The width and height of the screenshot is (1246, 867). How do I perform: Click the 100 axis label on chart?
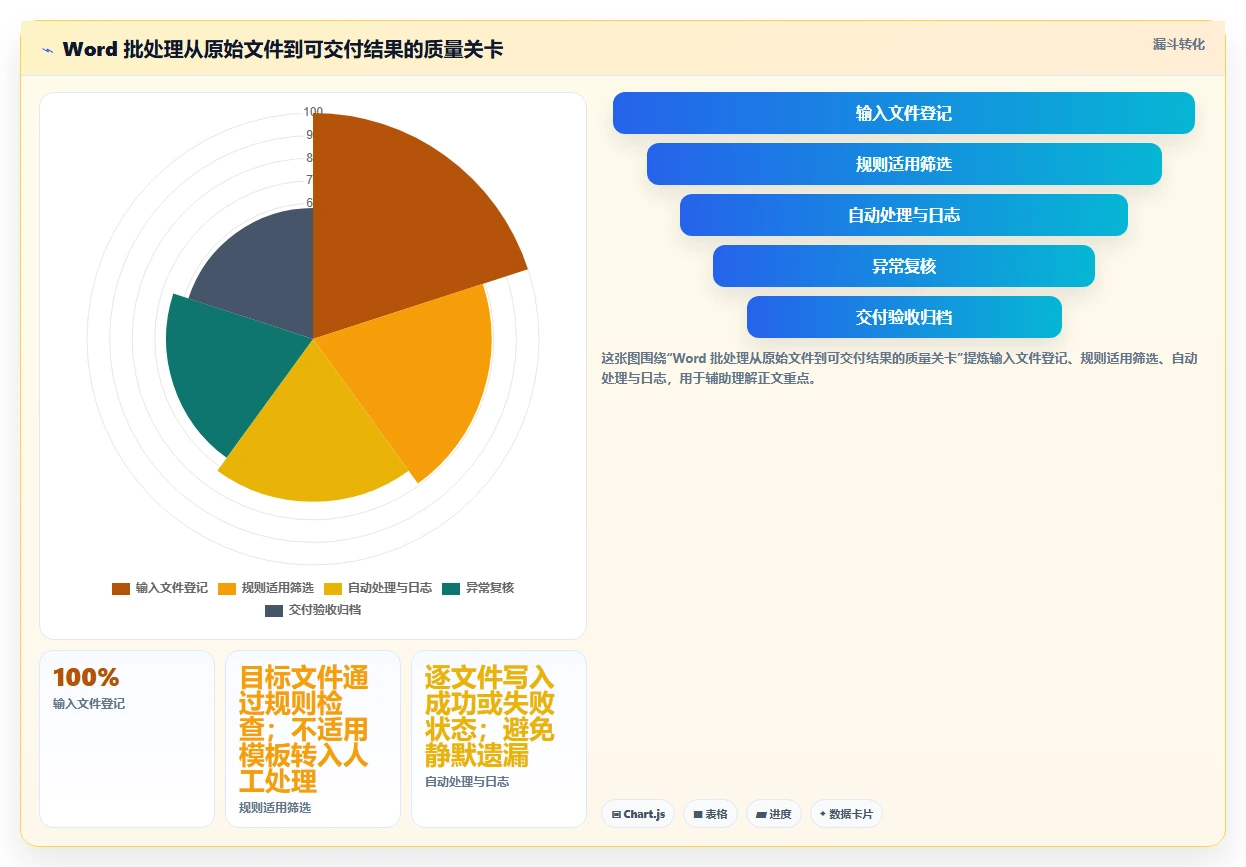click(313, 112)
